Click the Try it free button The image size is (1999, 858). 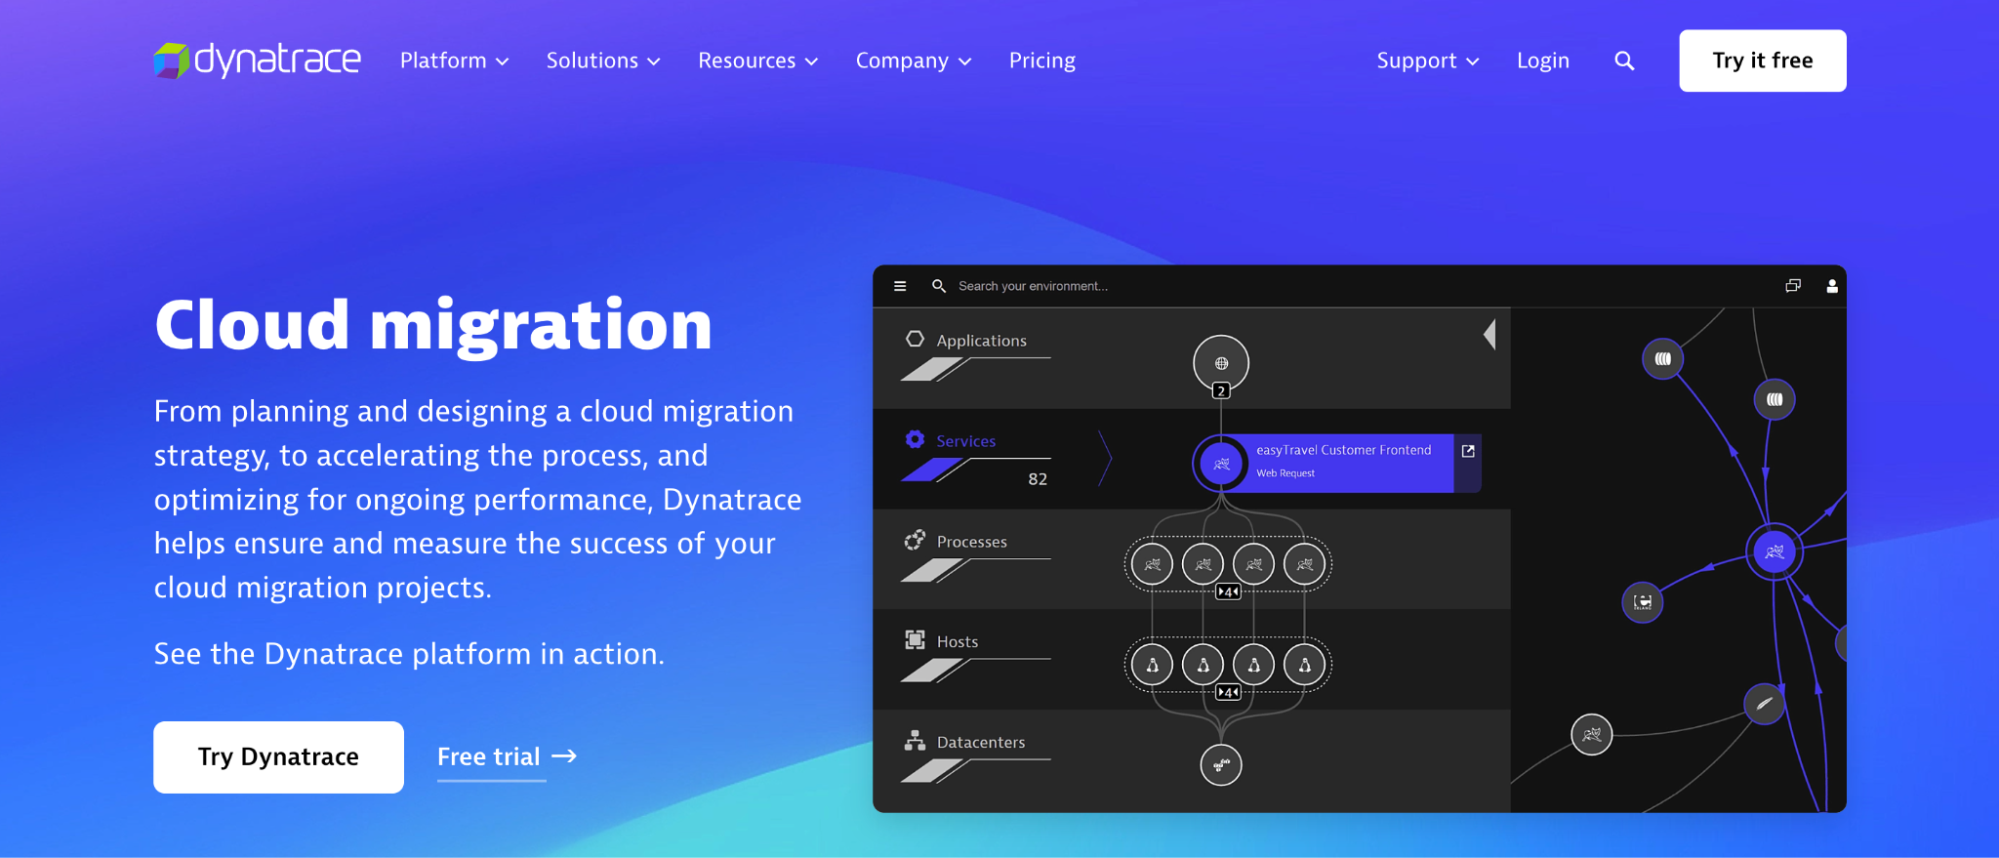click(1762, 61)
